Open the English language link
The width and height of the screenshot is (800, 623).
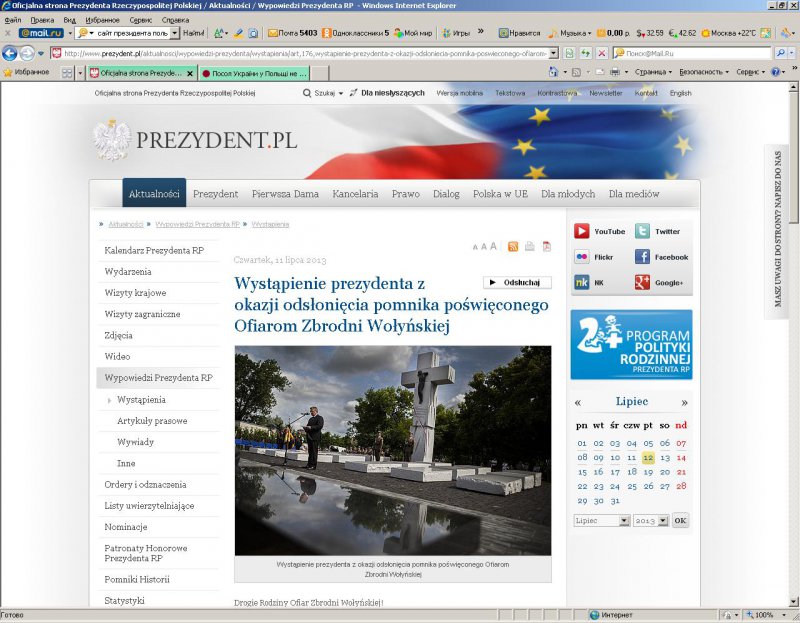tap(681, 93)
